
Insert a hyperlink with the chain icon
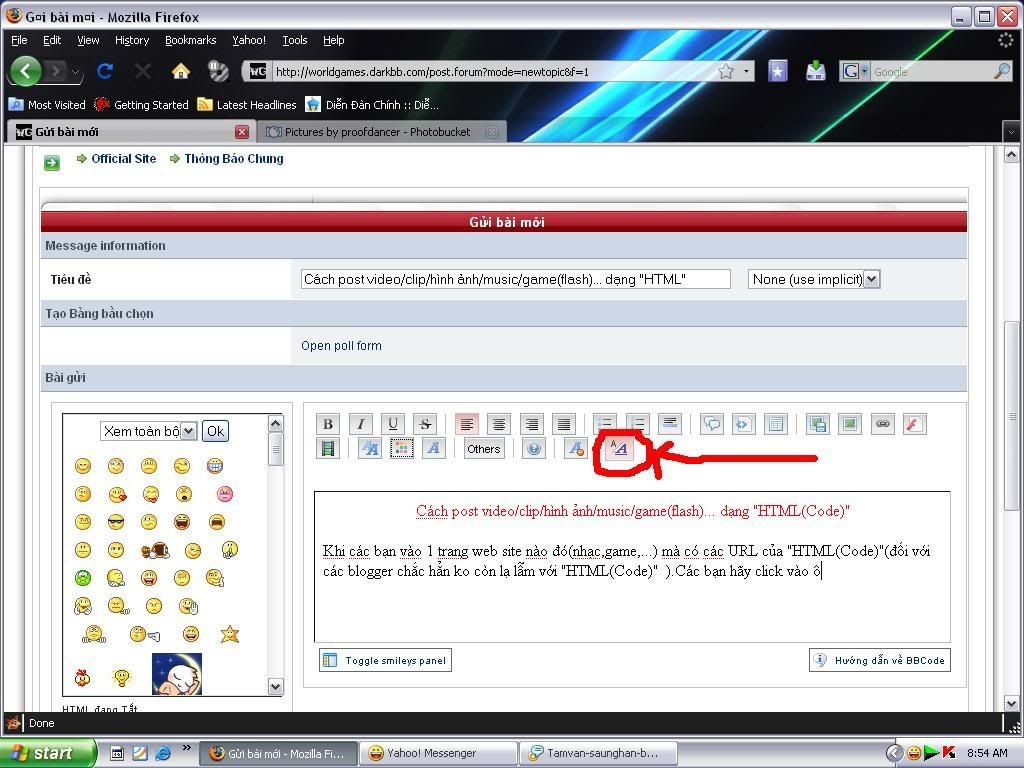(x=882, y=424)
